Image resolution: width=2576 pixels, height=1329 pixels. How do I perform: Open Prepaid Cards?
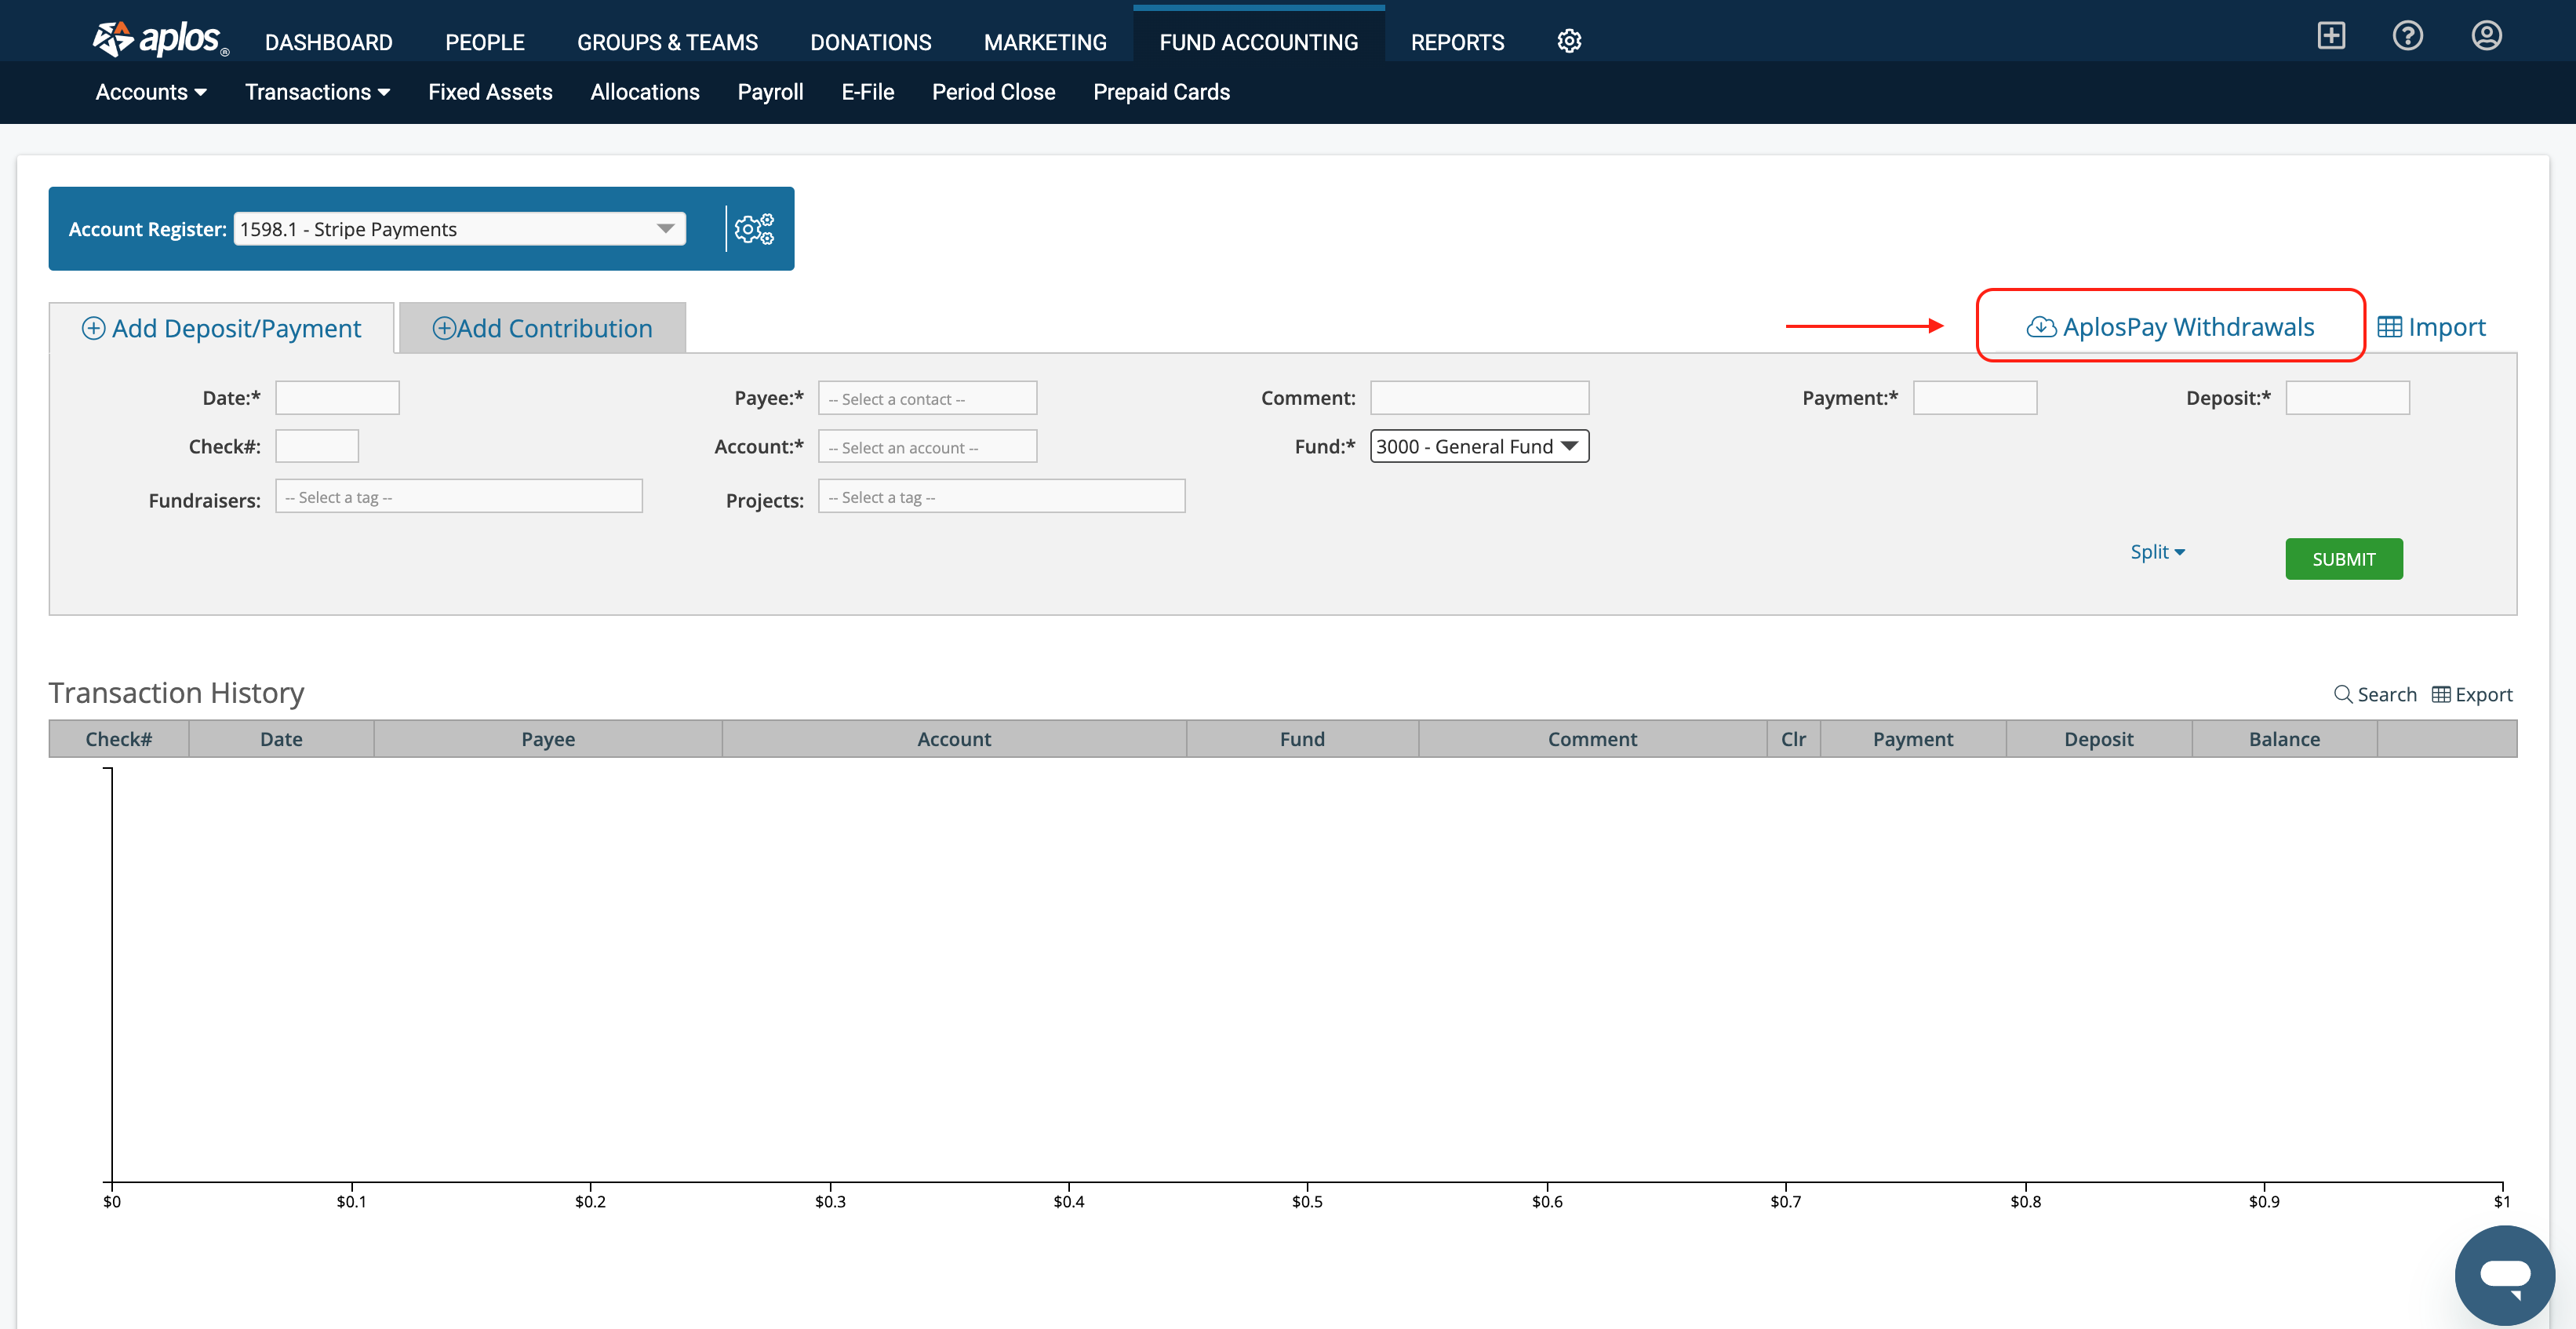coord(1161,92)
